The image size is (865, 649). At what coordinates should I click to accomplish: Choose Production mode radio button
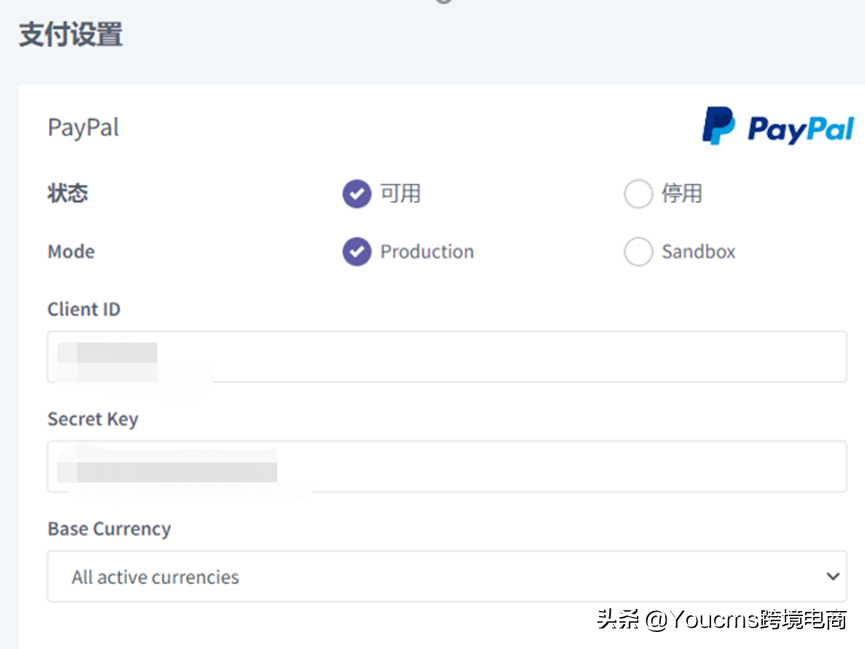(357, 252)
